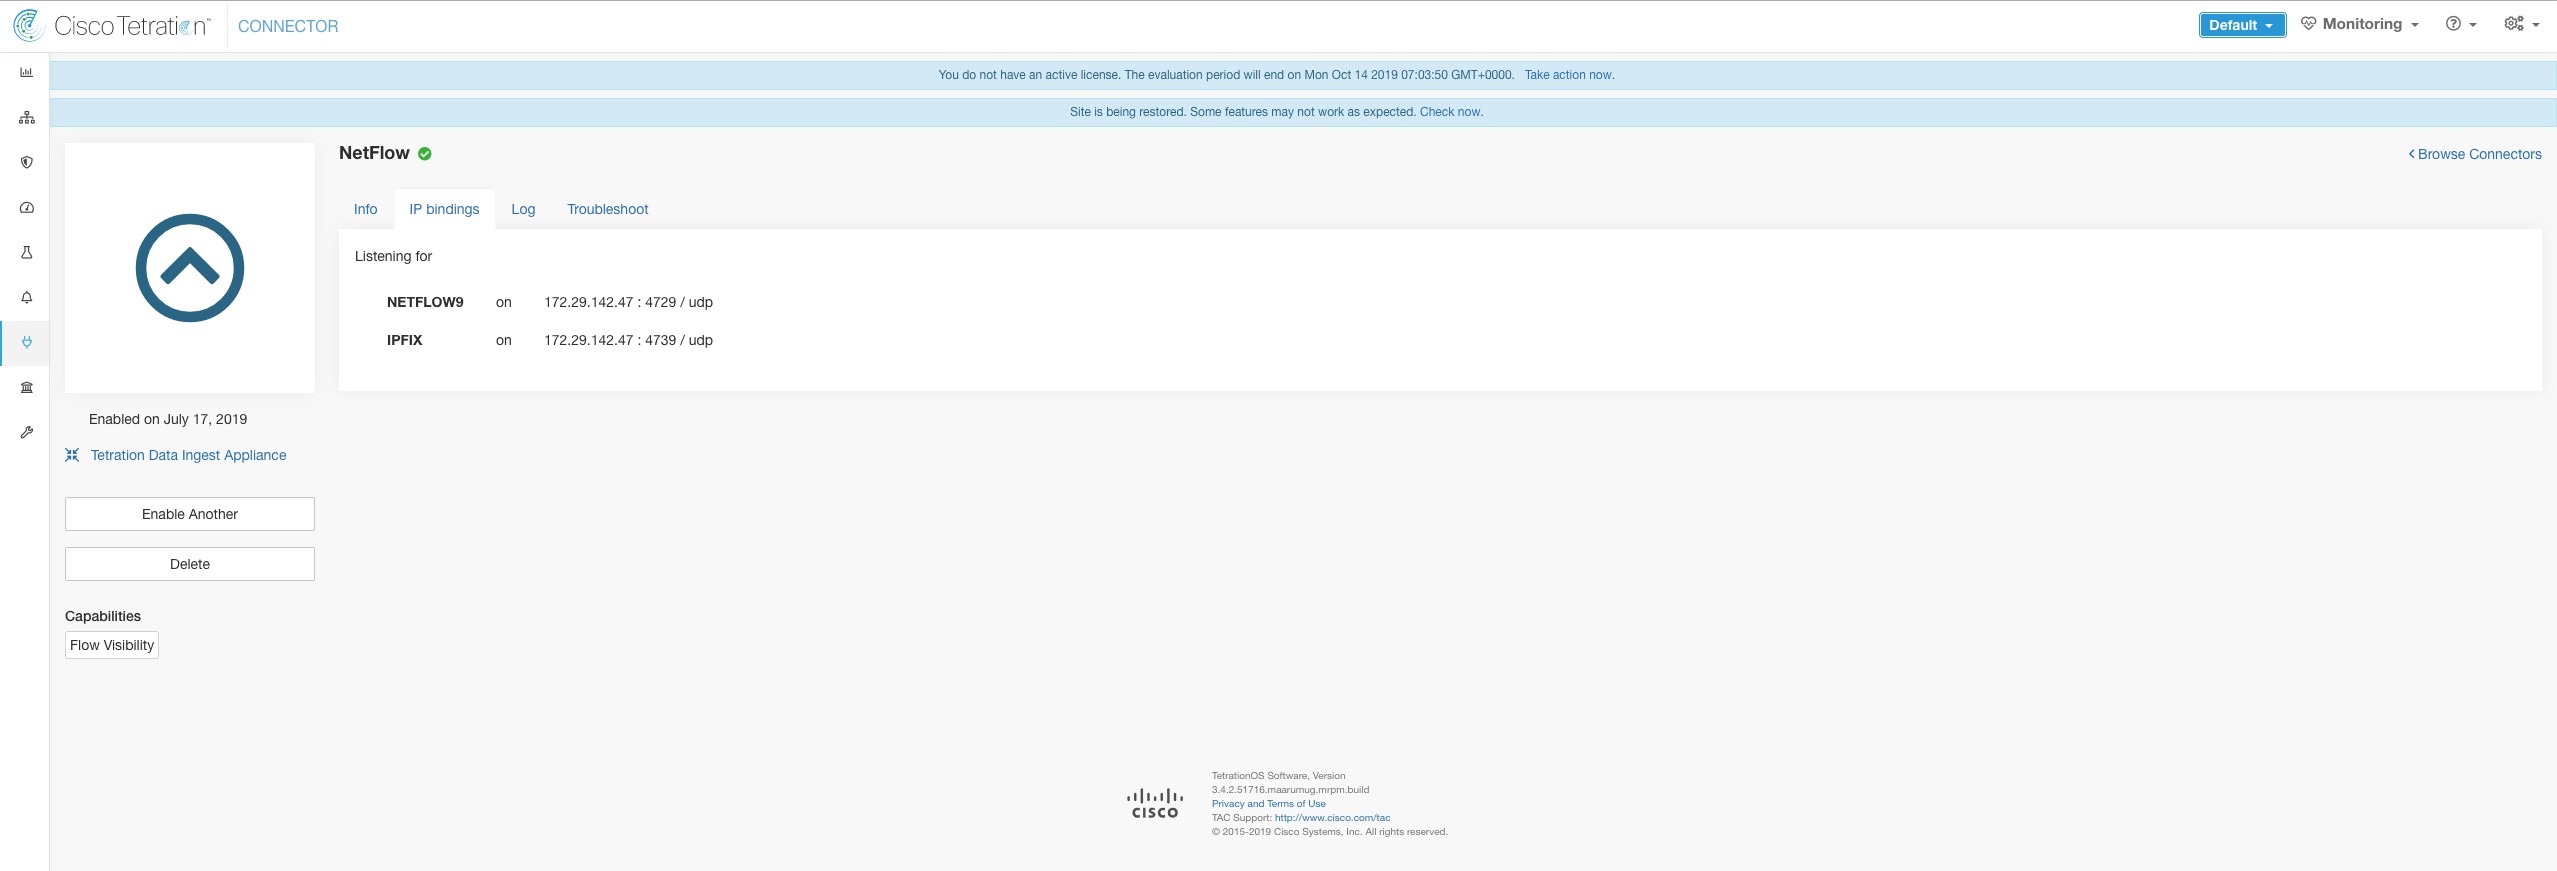Click the 172.29.142.47 : 4739 / udp address
Image resolution: width=2557 pixels, height=871 pixels.
628,340
